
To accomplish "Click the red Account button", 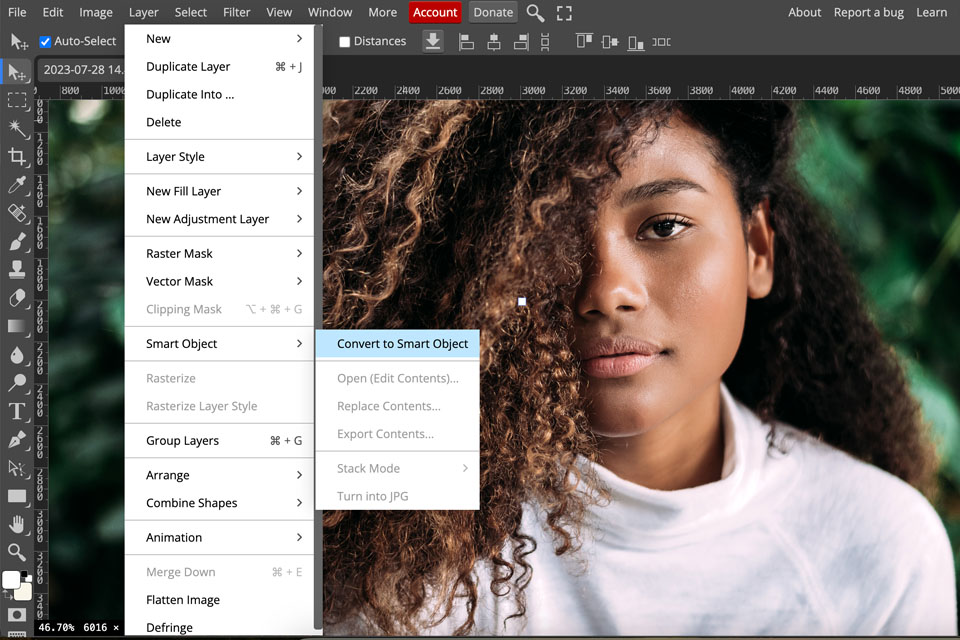I will click(435, 13).
